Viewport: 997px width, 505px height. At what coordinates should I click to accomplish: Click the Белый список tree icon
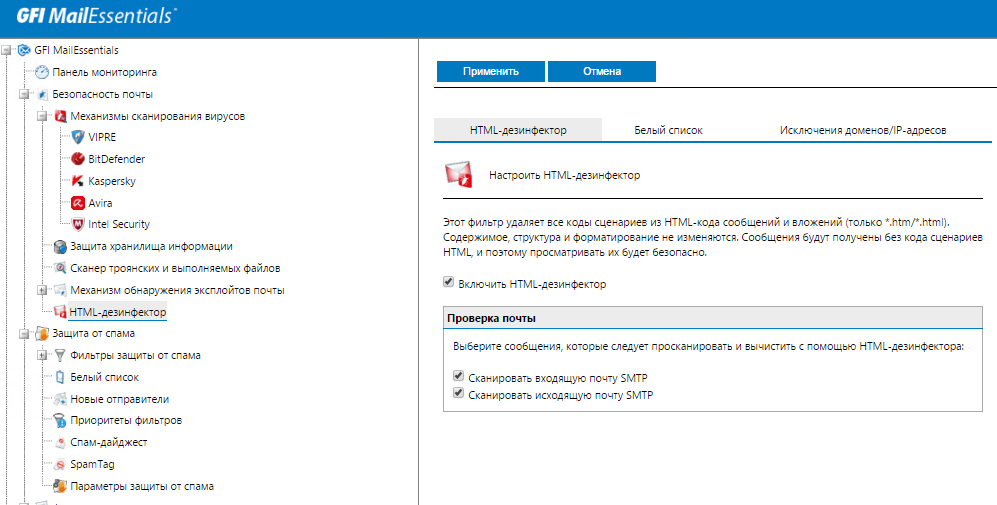click(x=60, y=377)
